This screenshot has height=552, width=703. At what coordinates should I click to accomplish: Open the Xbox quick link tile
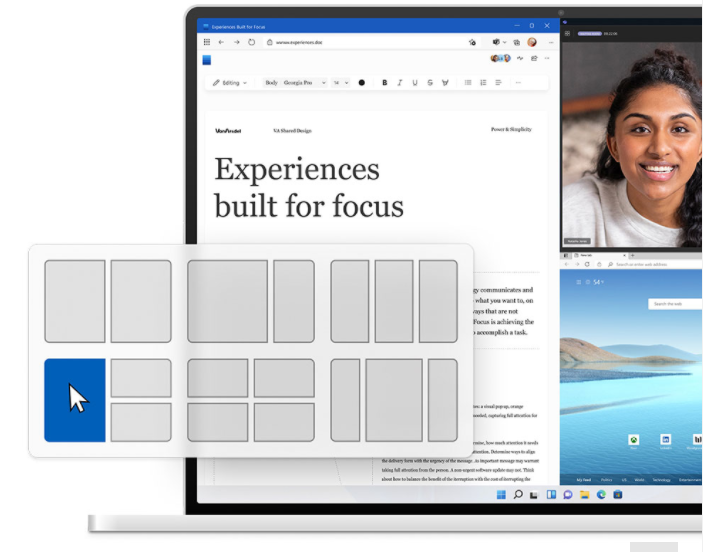pyautogui.click(x=634, y=441)
